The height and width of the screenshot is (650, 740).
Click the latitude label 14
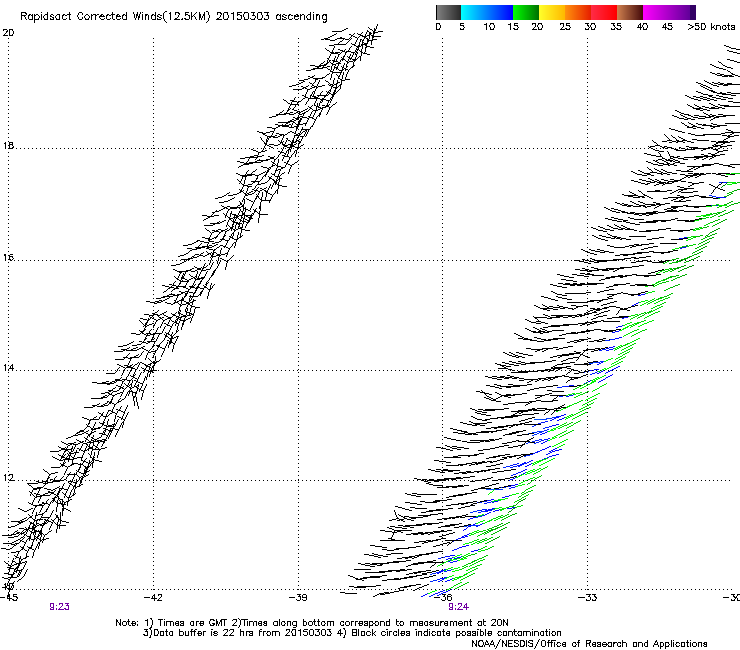click(x=8, y=368)
